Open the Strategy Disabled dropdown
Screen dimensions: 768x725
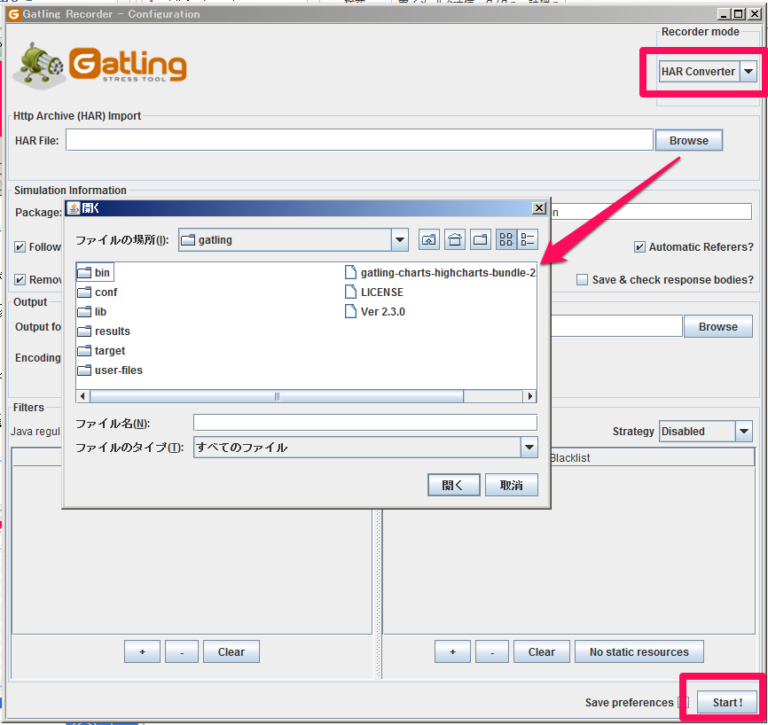pos(743,432)
